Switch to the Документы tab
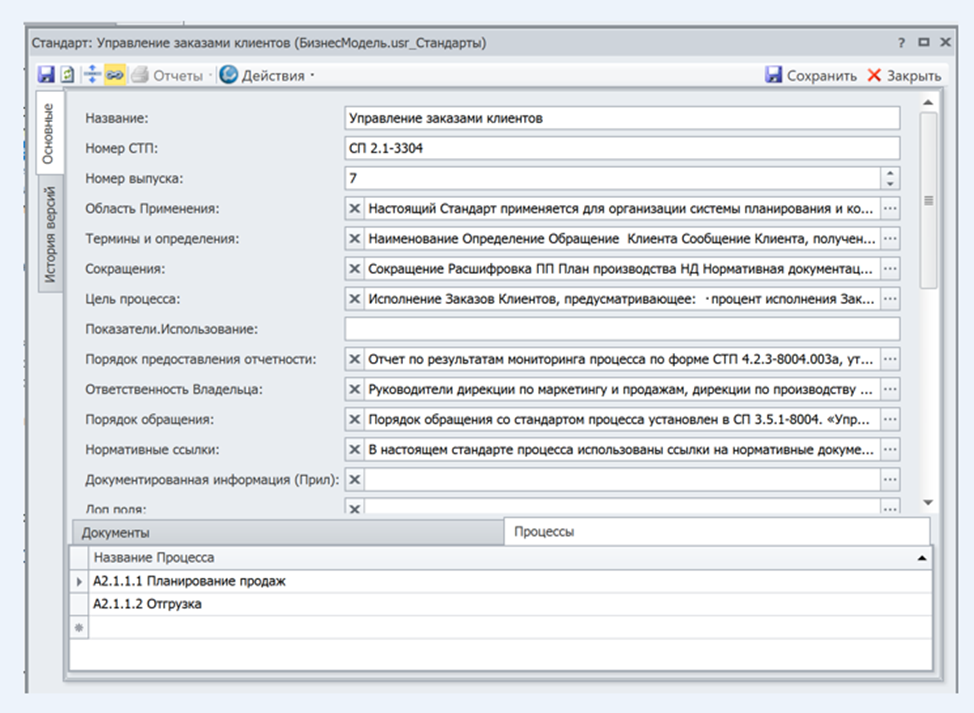The height and width of the screenshot is (713, 974). coord(116,533)
